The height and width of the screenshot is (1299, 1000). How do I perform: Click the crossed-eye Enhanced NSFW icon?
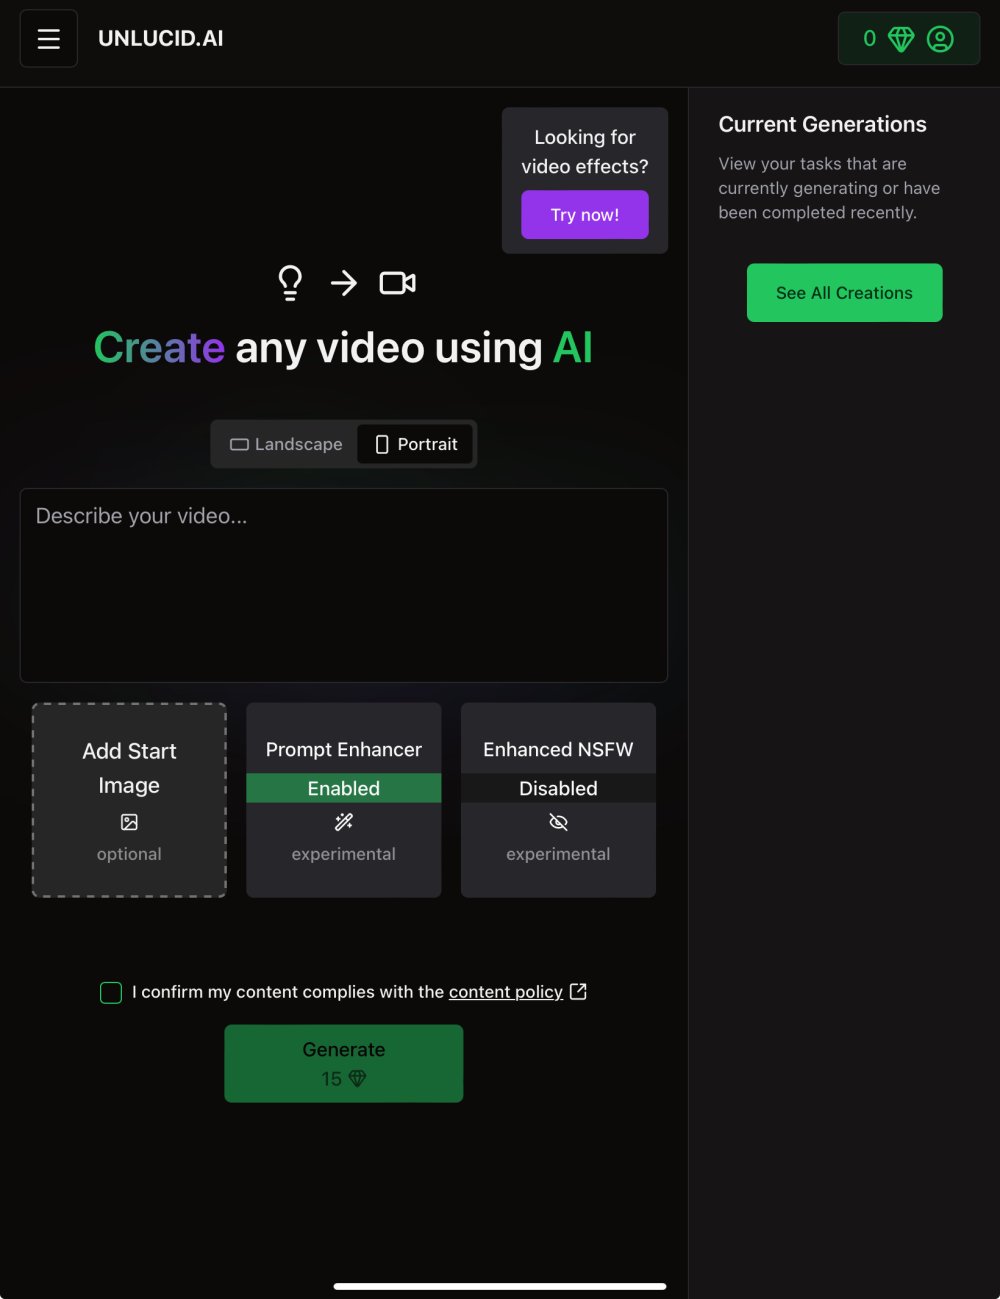558,822
